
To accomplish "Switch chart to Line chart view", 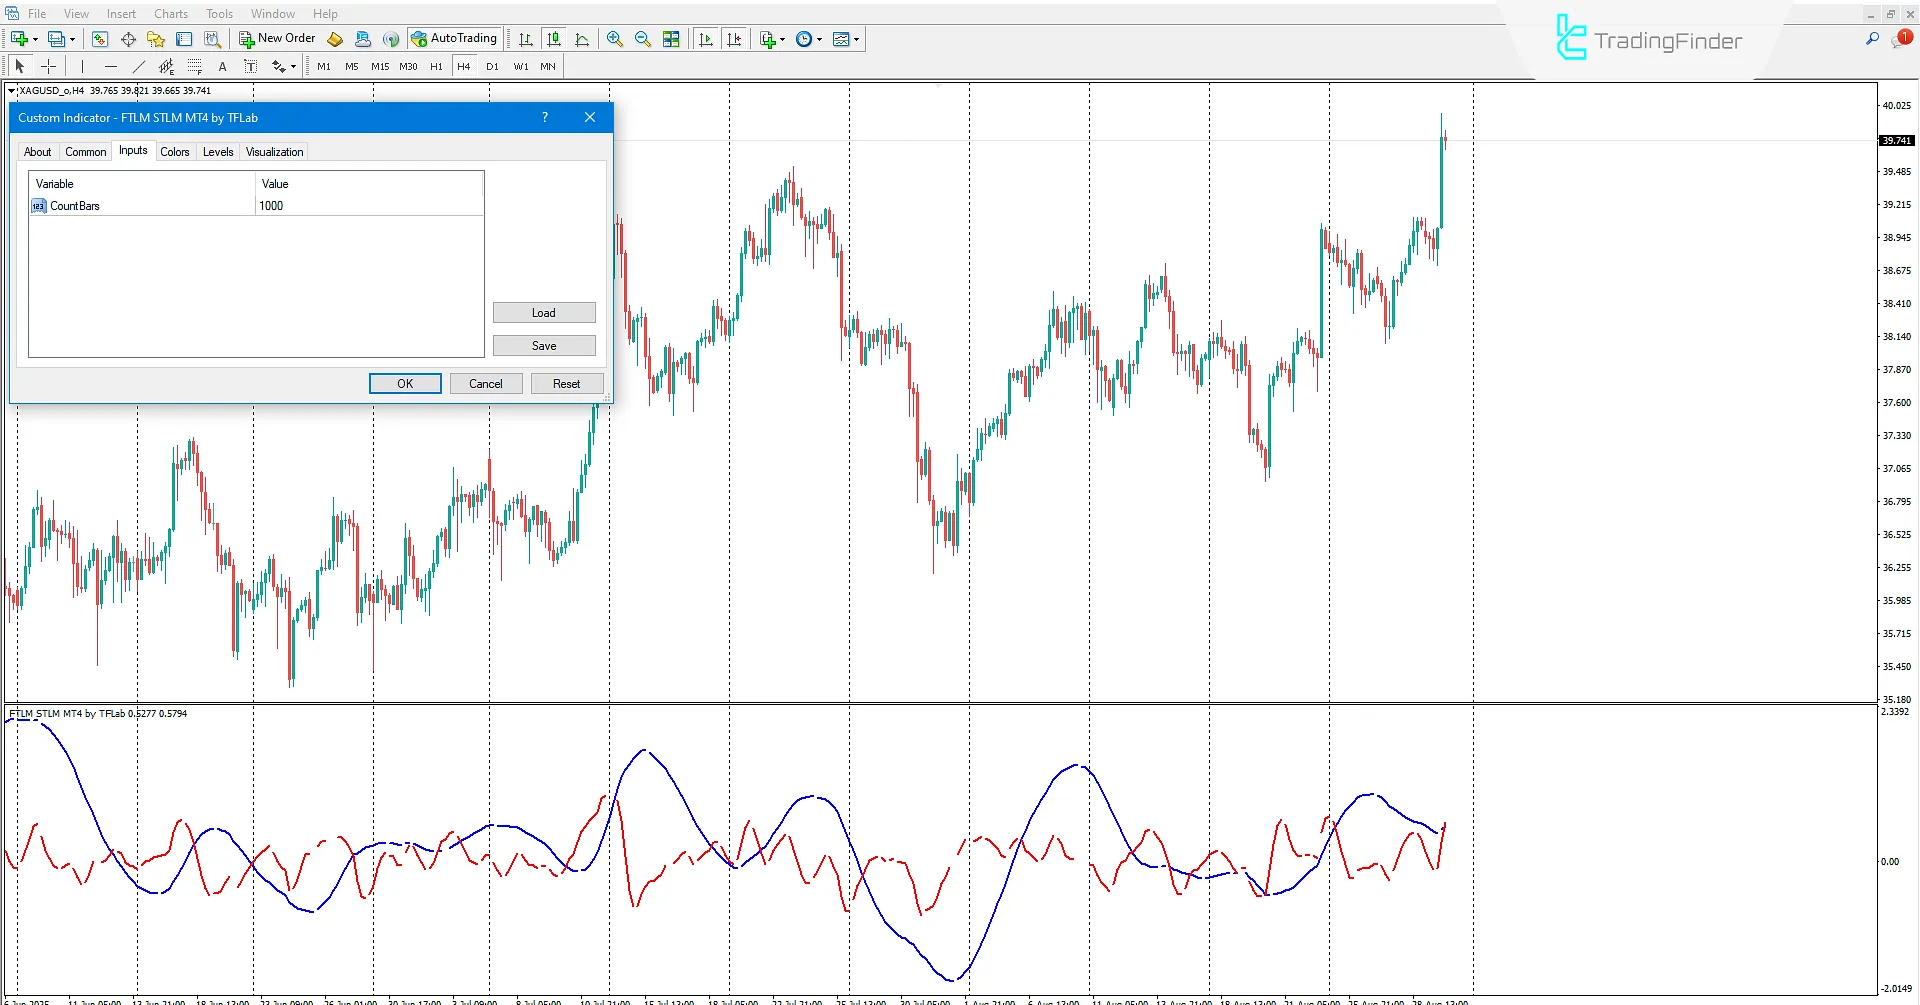I will point(583,39).
